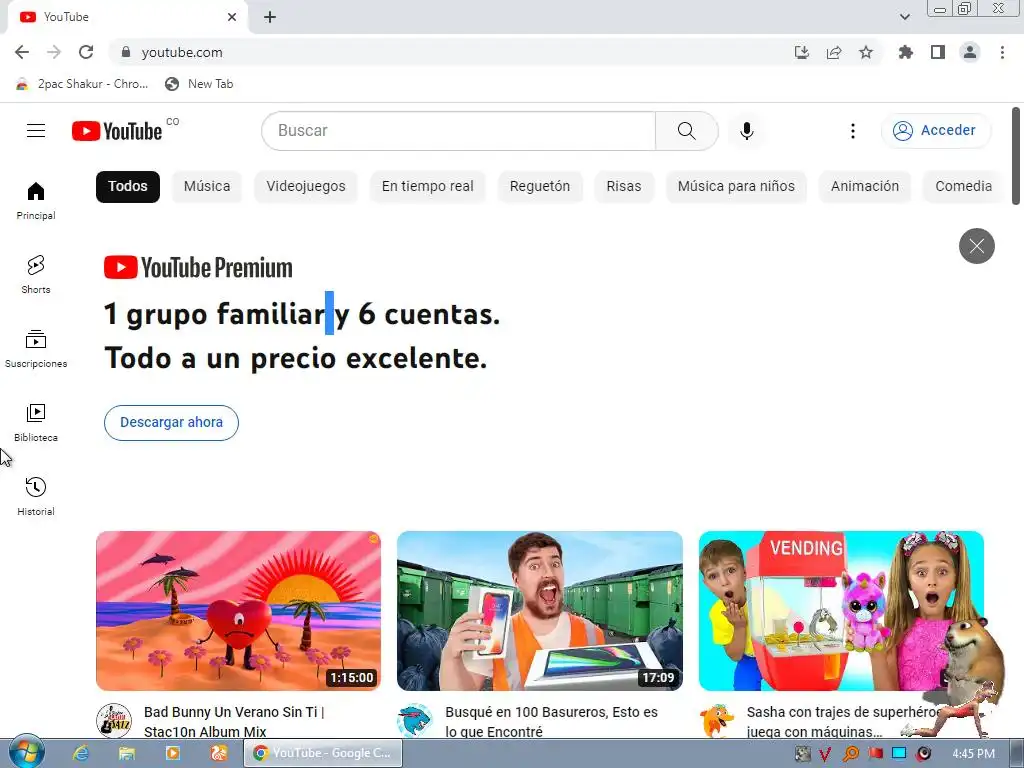Screen dimensions: 1024x768
Task: Select the Comedia filter chip
Action: coord(964,186)
